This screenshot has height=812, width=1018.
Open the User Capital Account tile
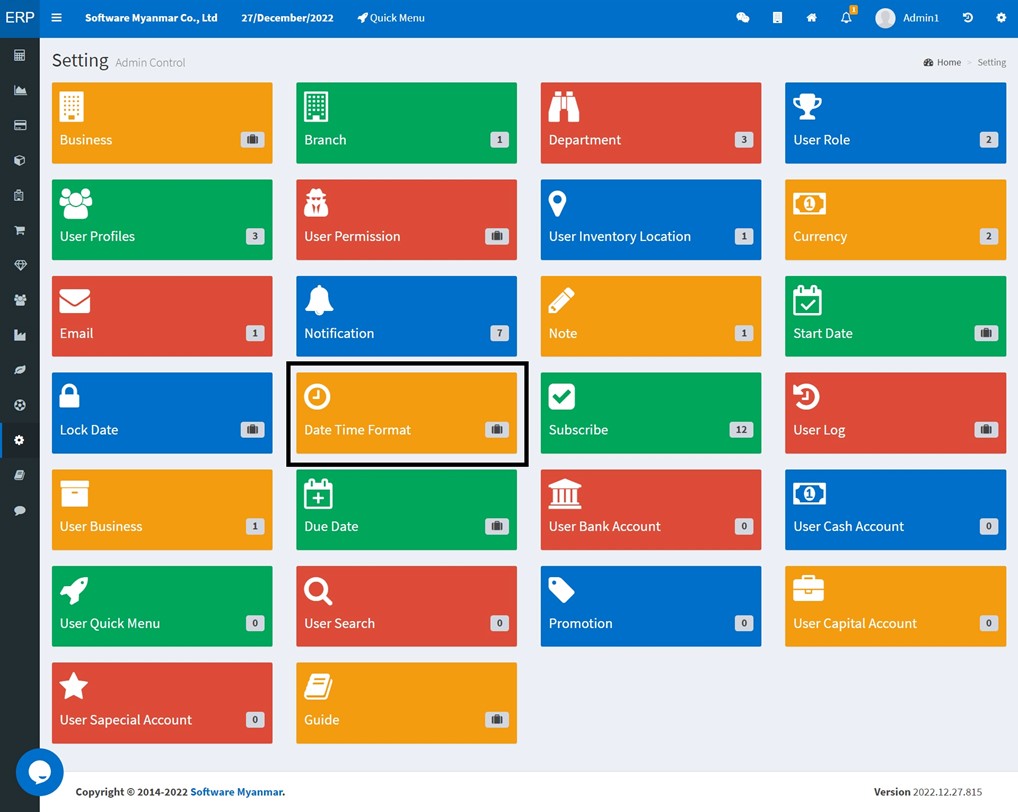[x=895, y=606]
